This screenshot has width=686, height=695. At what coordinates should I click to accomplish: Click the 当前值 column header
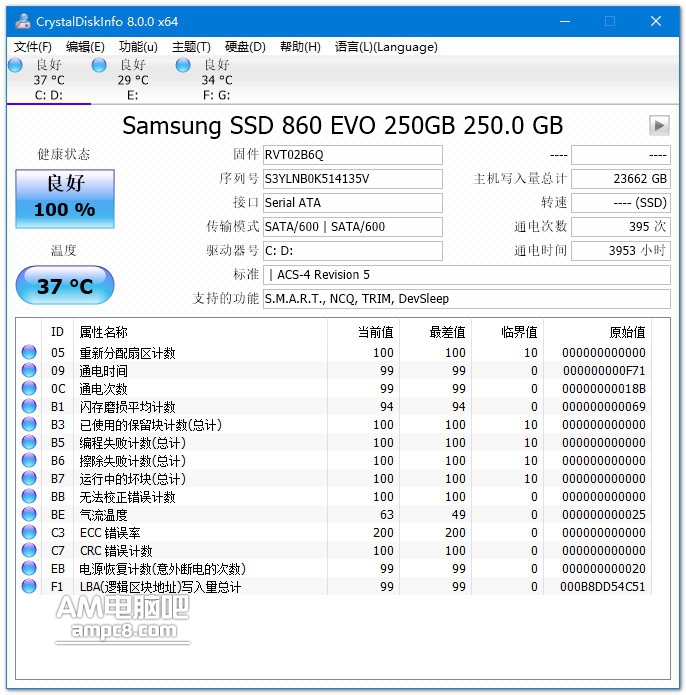click(x=363, y=332)
